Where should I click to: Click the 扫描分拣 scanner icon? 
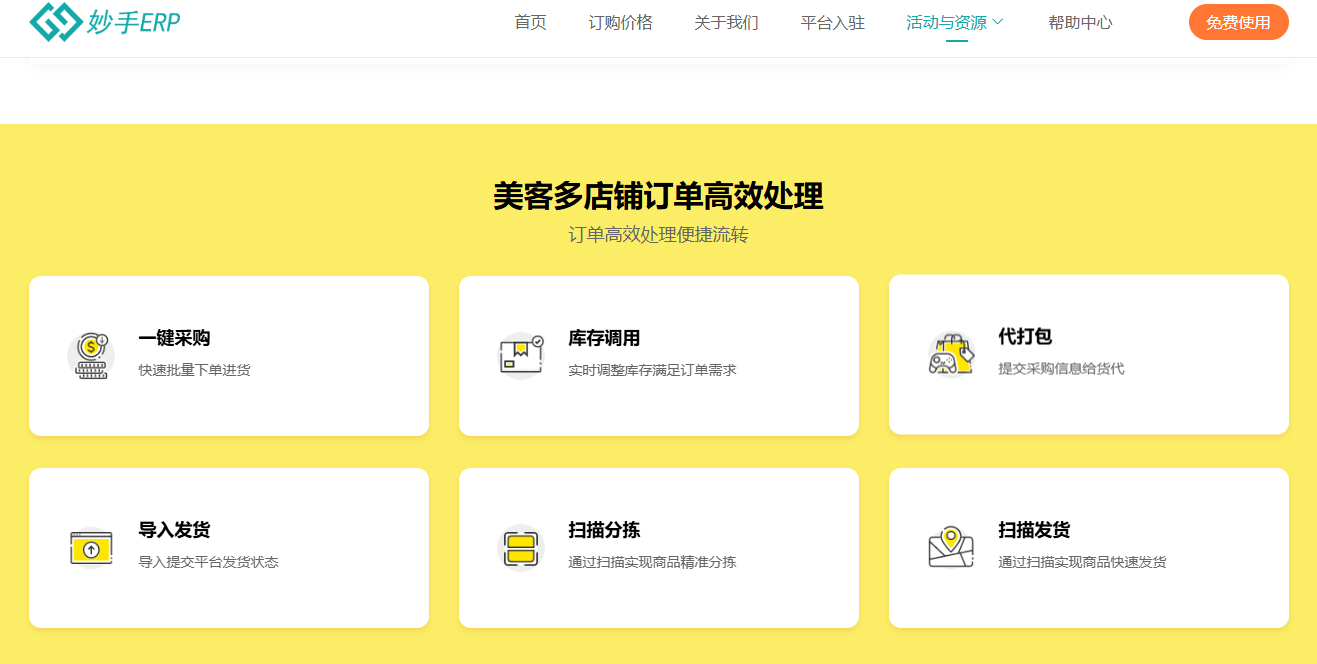tap(520, 547)
